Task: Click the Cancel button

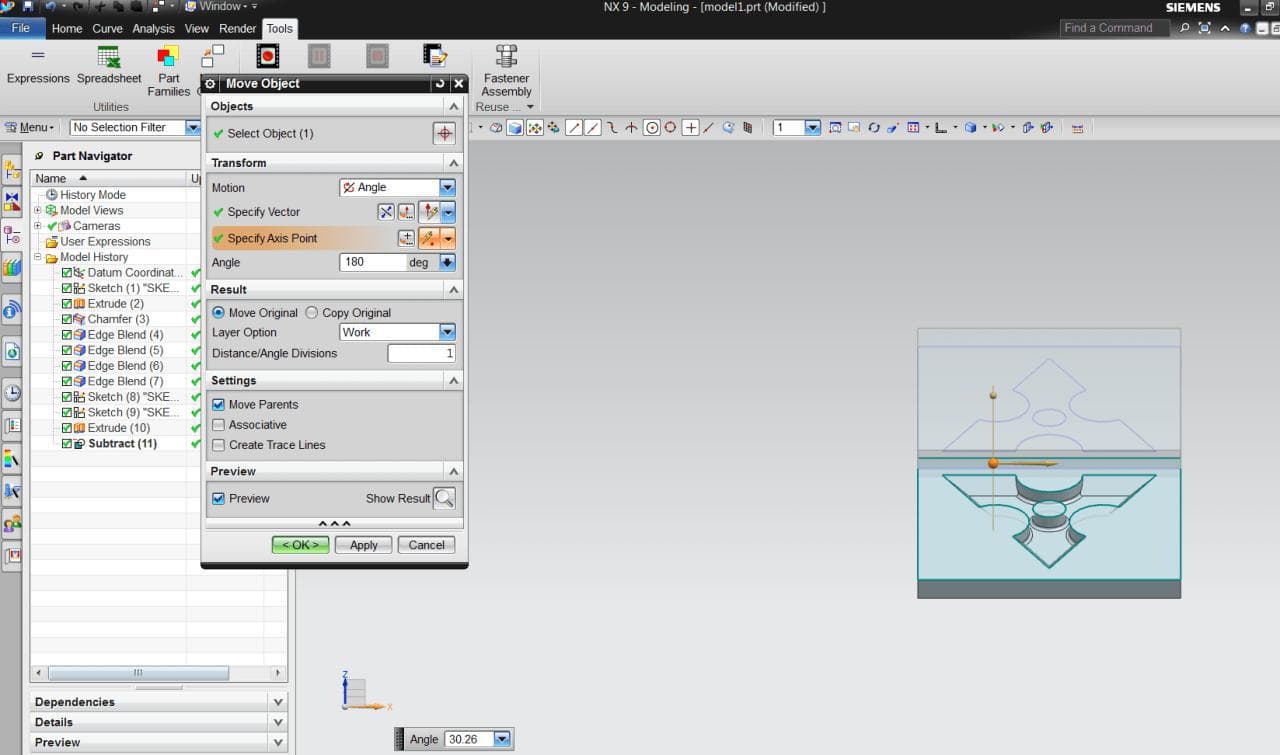Action: tap(426, 545)
